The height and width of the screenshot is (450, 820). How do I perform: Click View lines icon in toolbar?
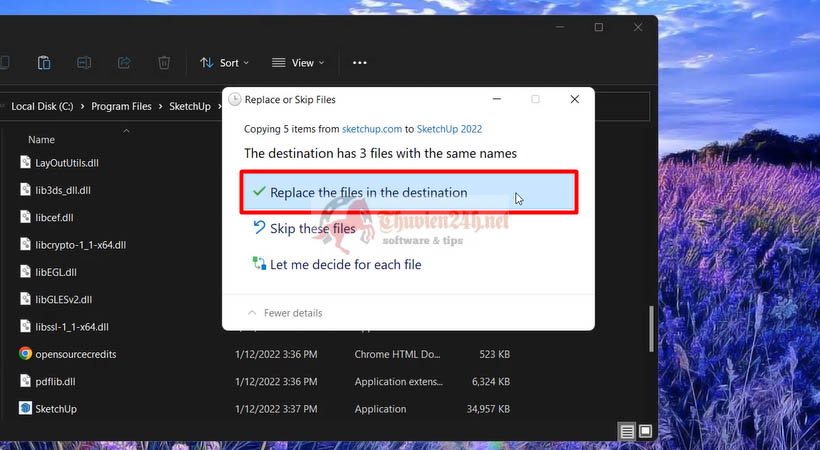(x=278, y=63)
